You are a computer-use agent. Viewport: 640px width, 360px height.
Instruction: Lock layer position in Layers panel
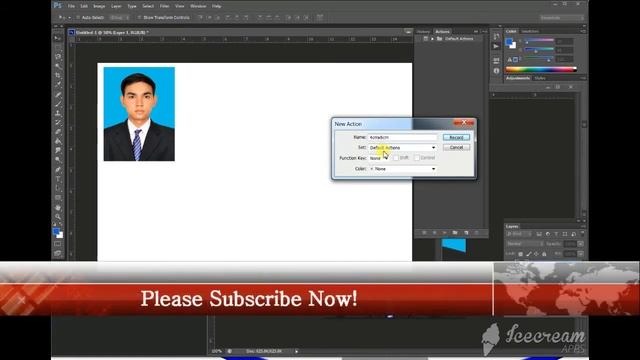click(x=536, y=254)
